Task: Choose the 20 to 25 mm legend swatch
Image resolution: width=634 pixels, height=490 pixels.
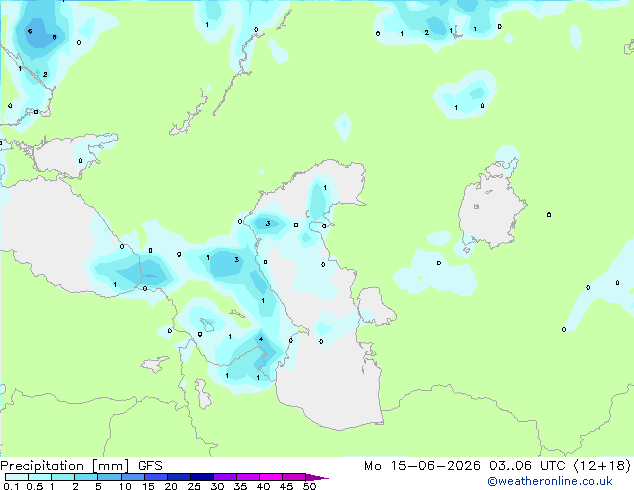Action: 178,477
